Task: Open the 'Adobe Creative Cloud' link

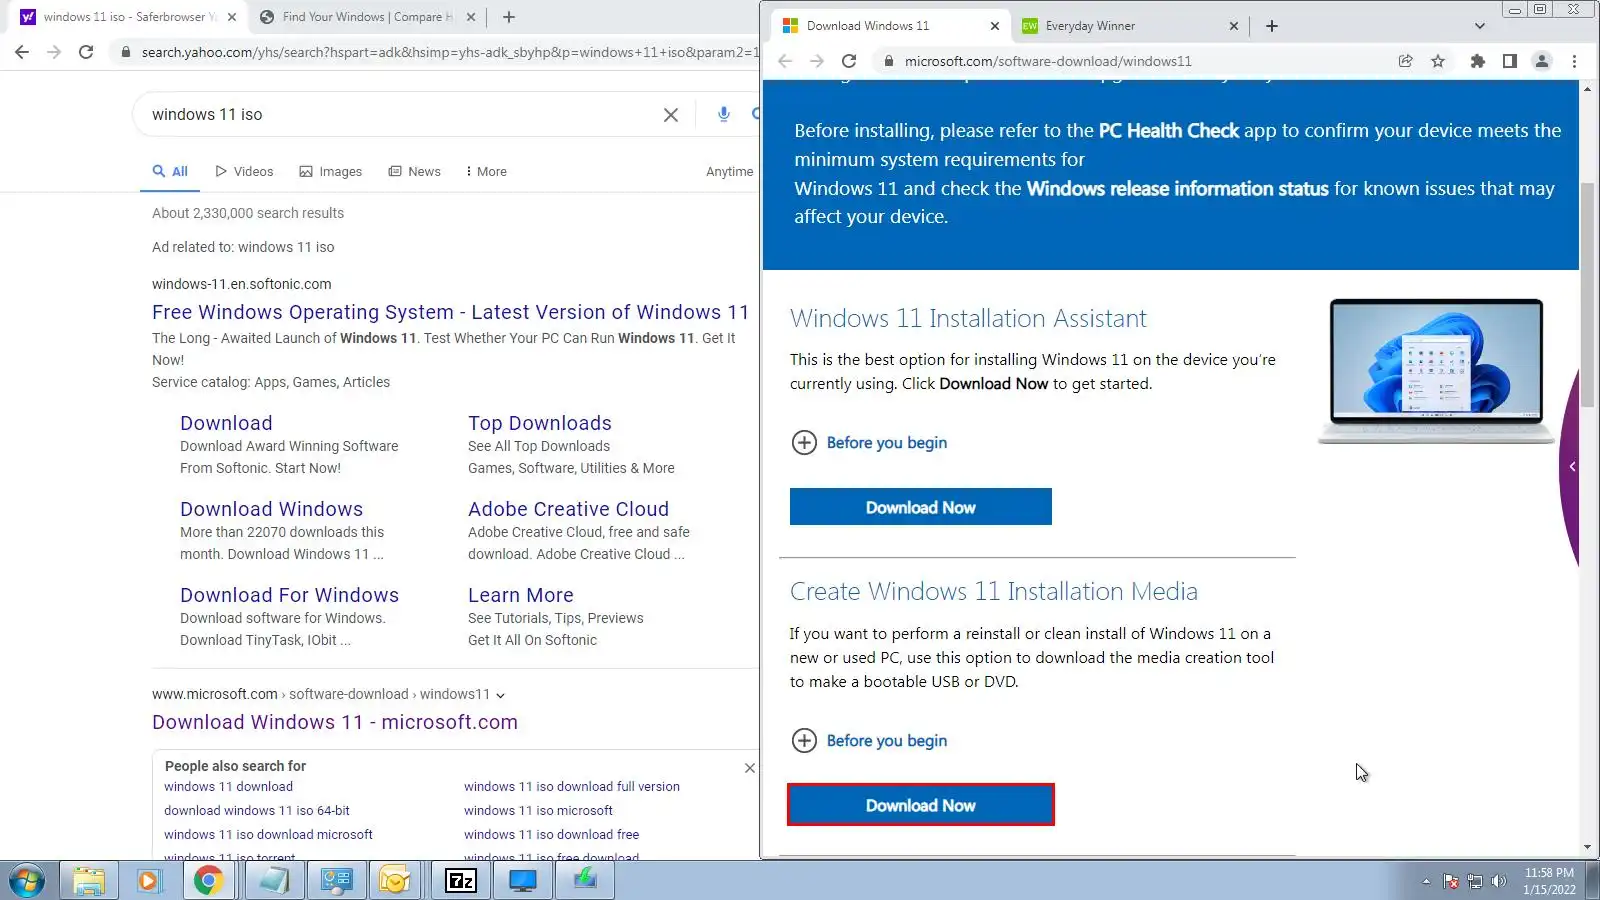Action: tap(568, 510)
